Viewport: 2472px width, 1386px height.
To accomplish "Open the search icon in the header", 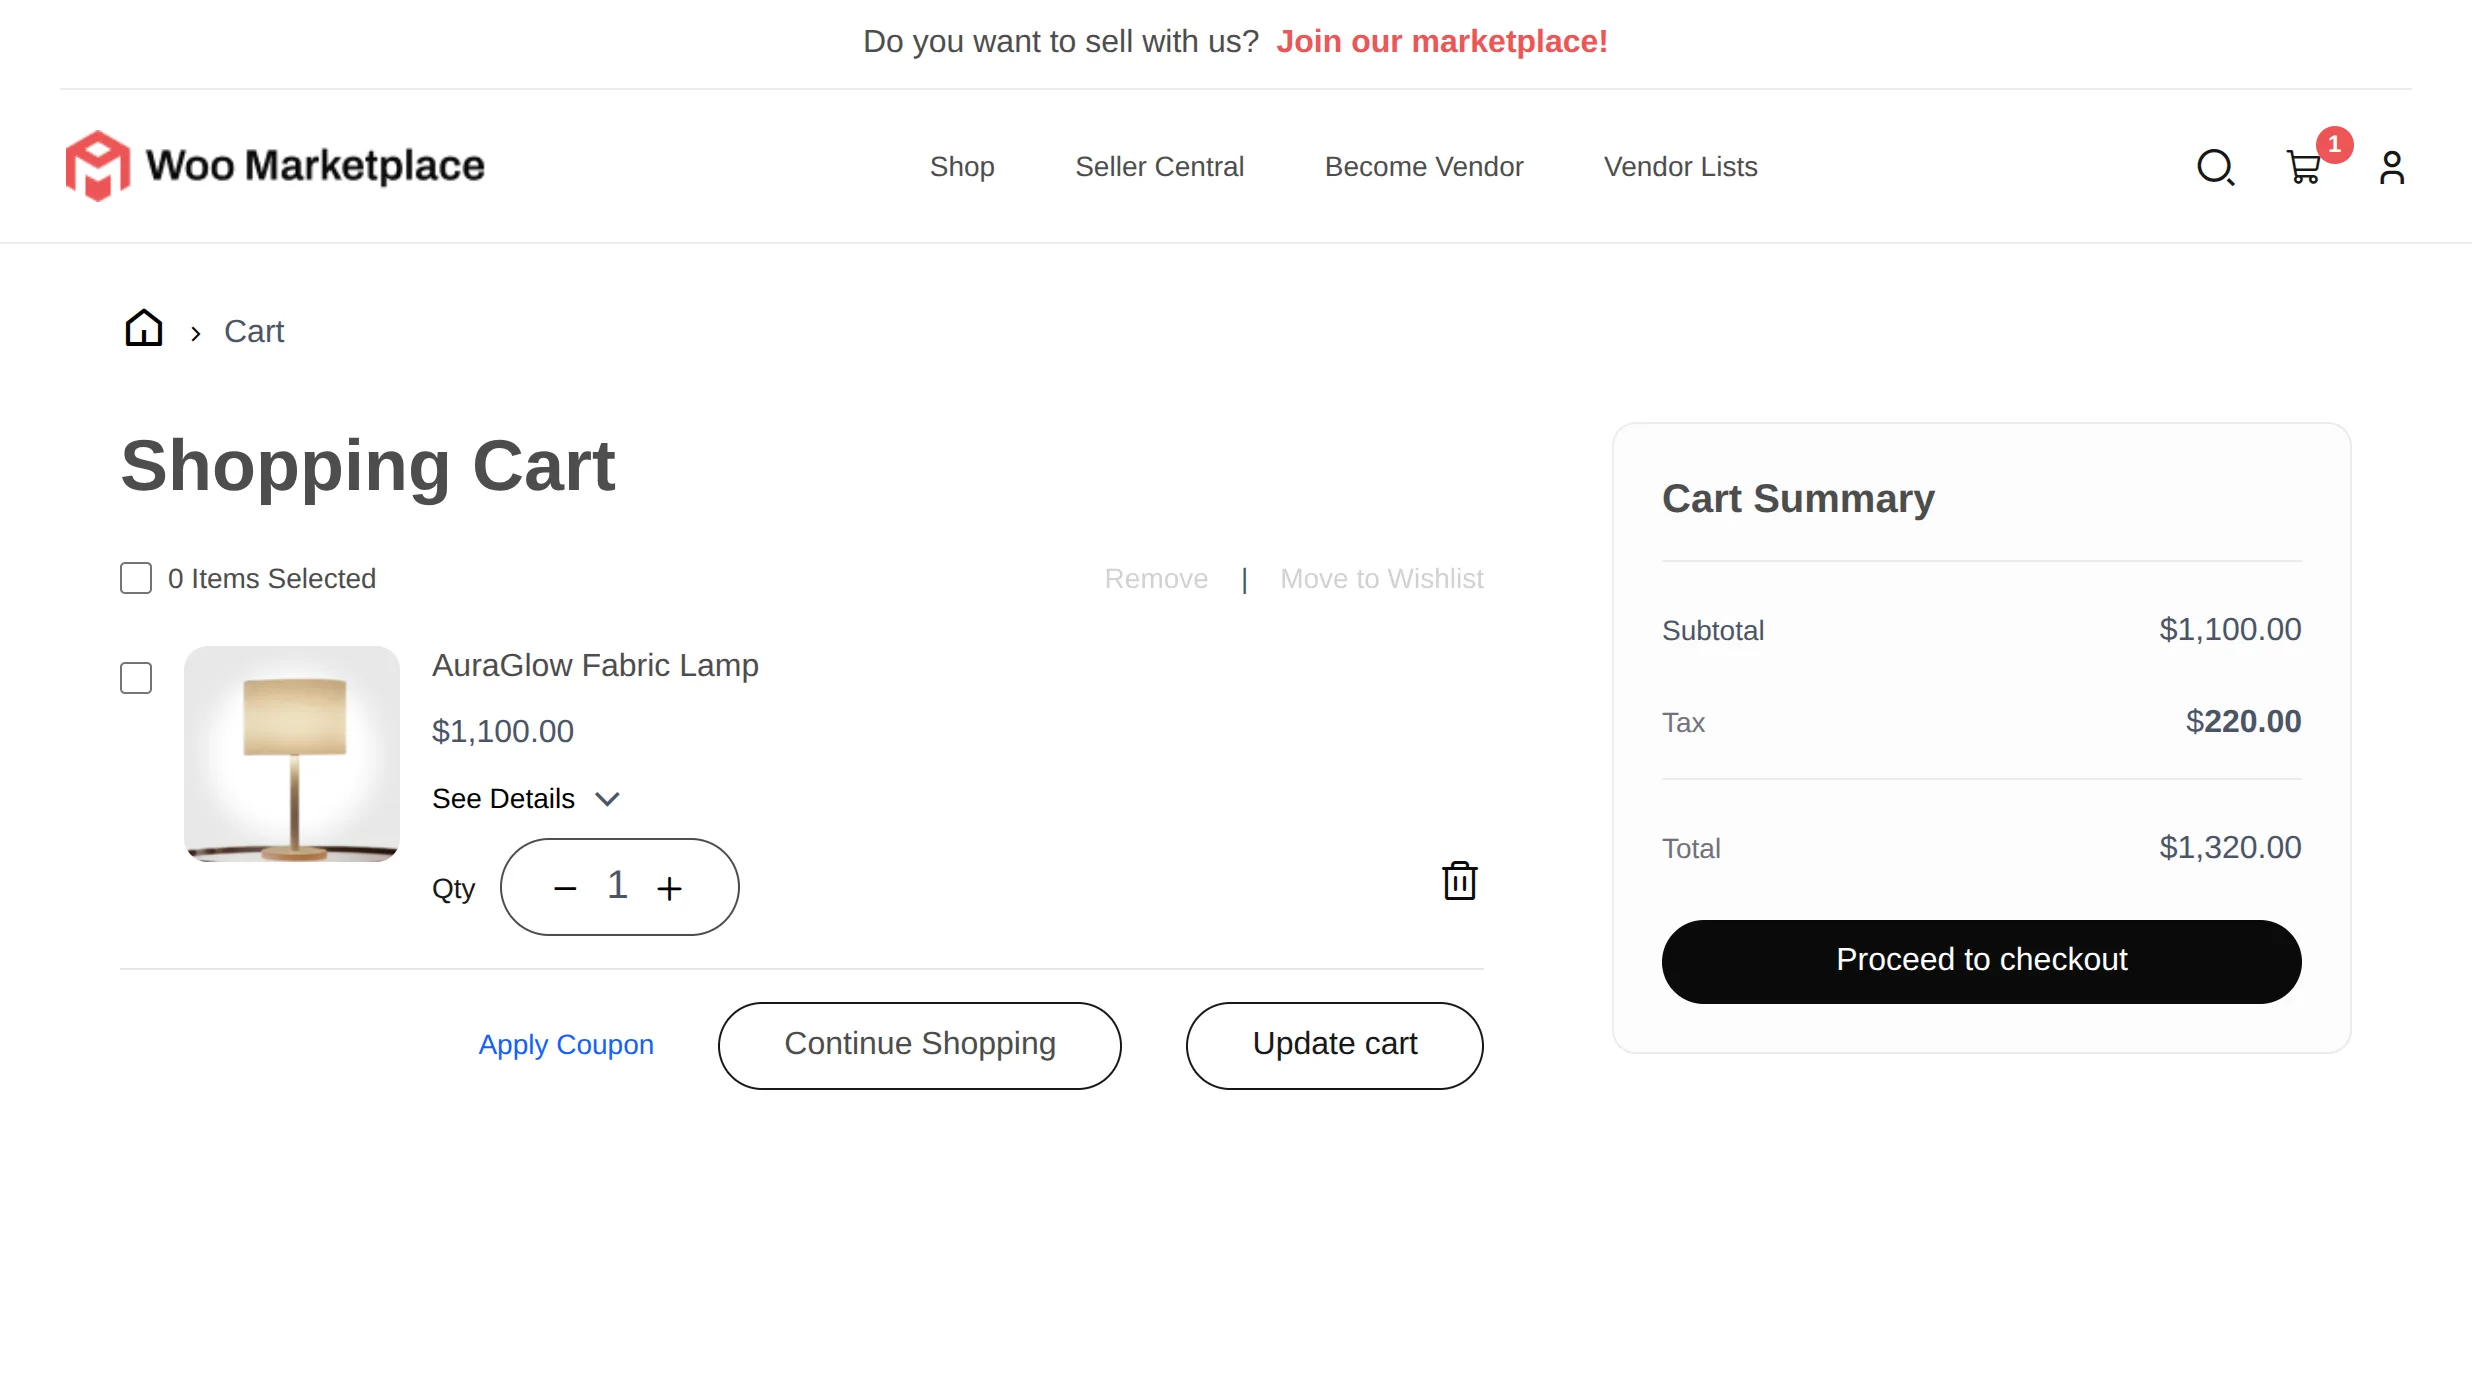I will pos(2215,167).
